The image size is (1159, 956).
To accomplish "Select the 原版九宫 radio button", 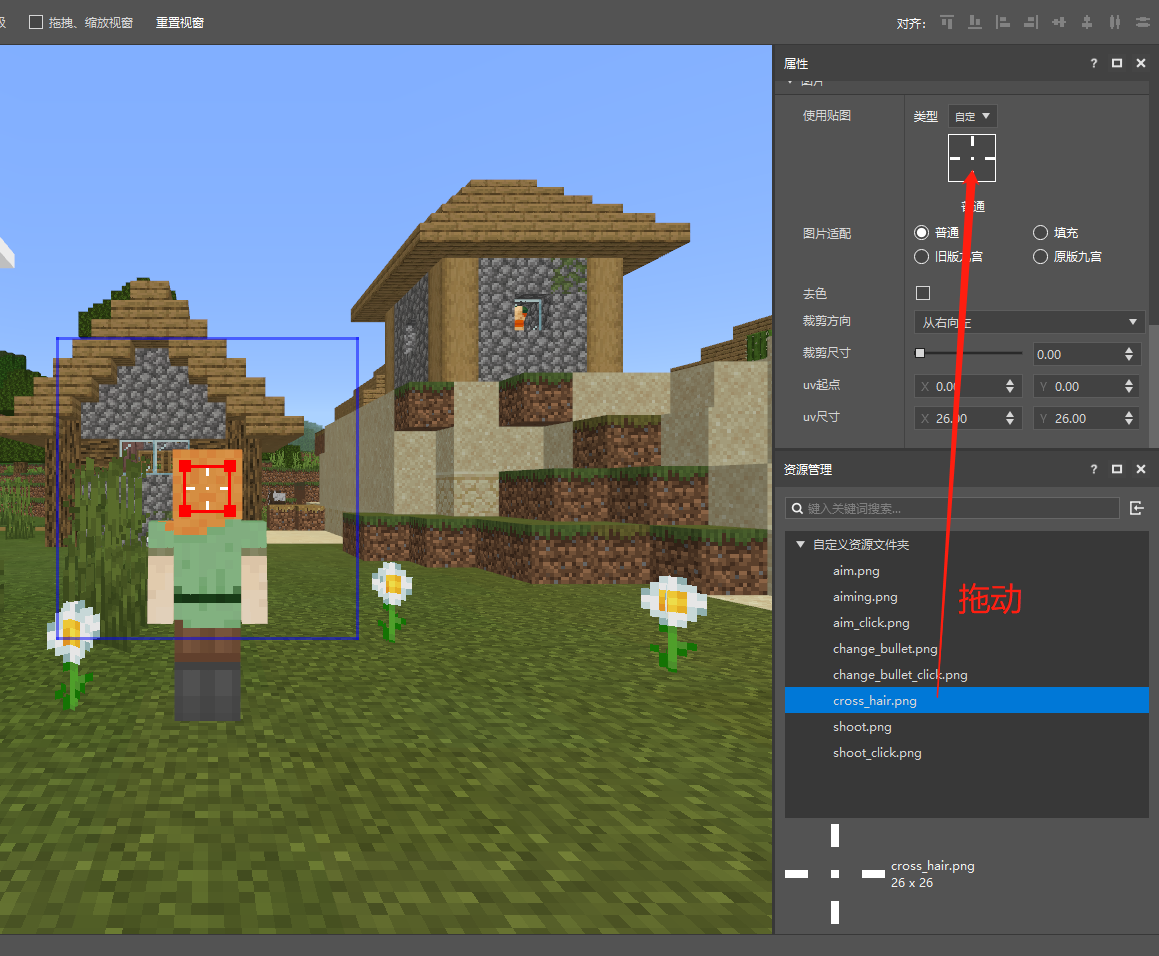I will 1040,257.
